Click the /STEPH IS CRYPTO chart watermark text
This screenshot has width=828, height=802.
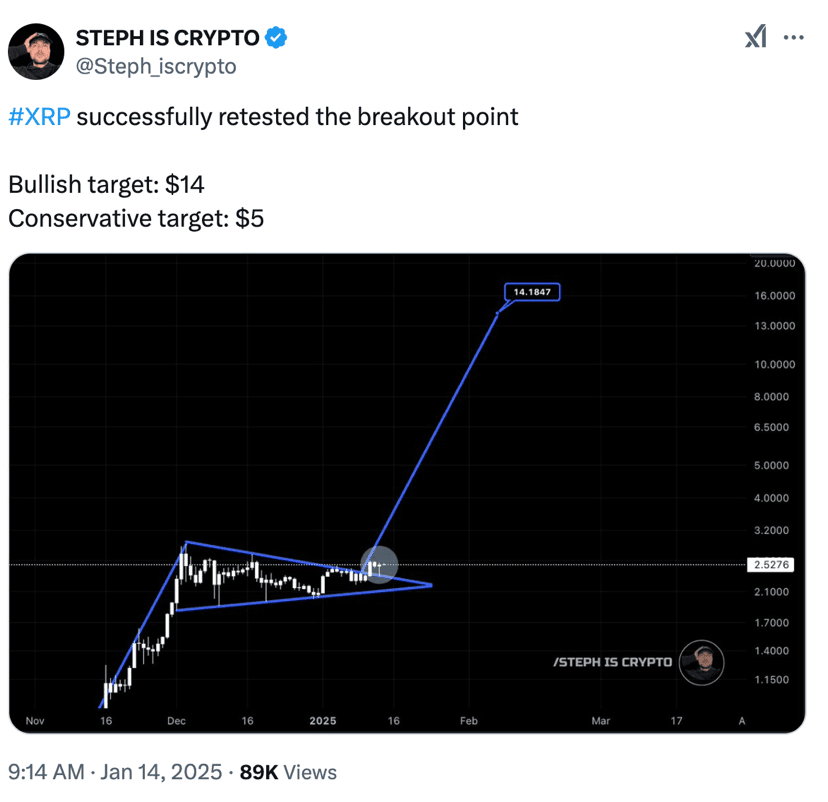(x=612, y=662)
